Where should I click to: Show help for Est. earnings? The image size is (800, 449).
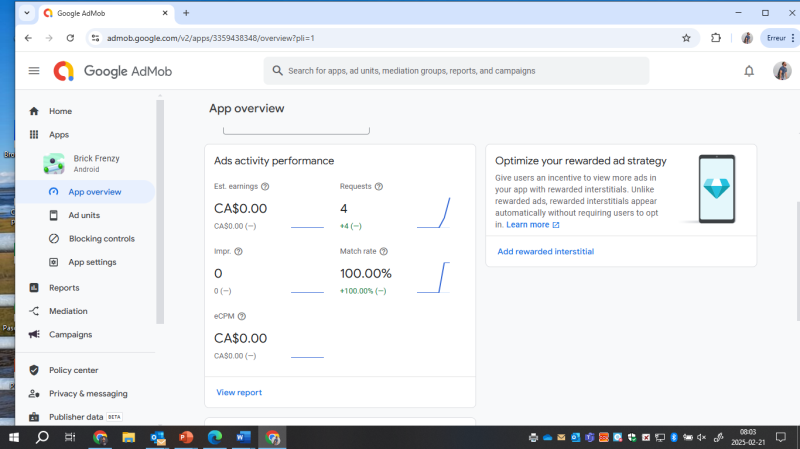click(x=265, y=187)
